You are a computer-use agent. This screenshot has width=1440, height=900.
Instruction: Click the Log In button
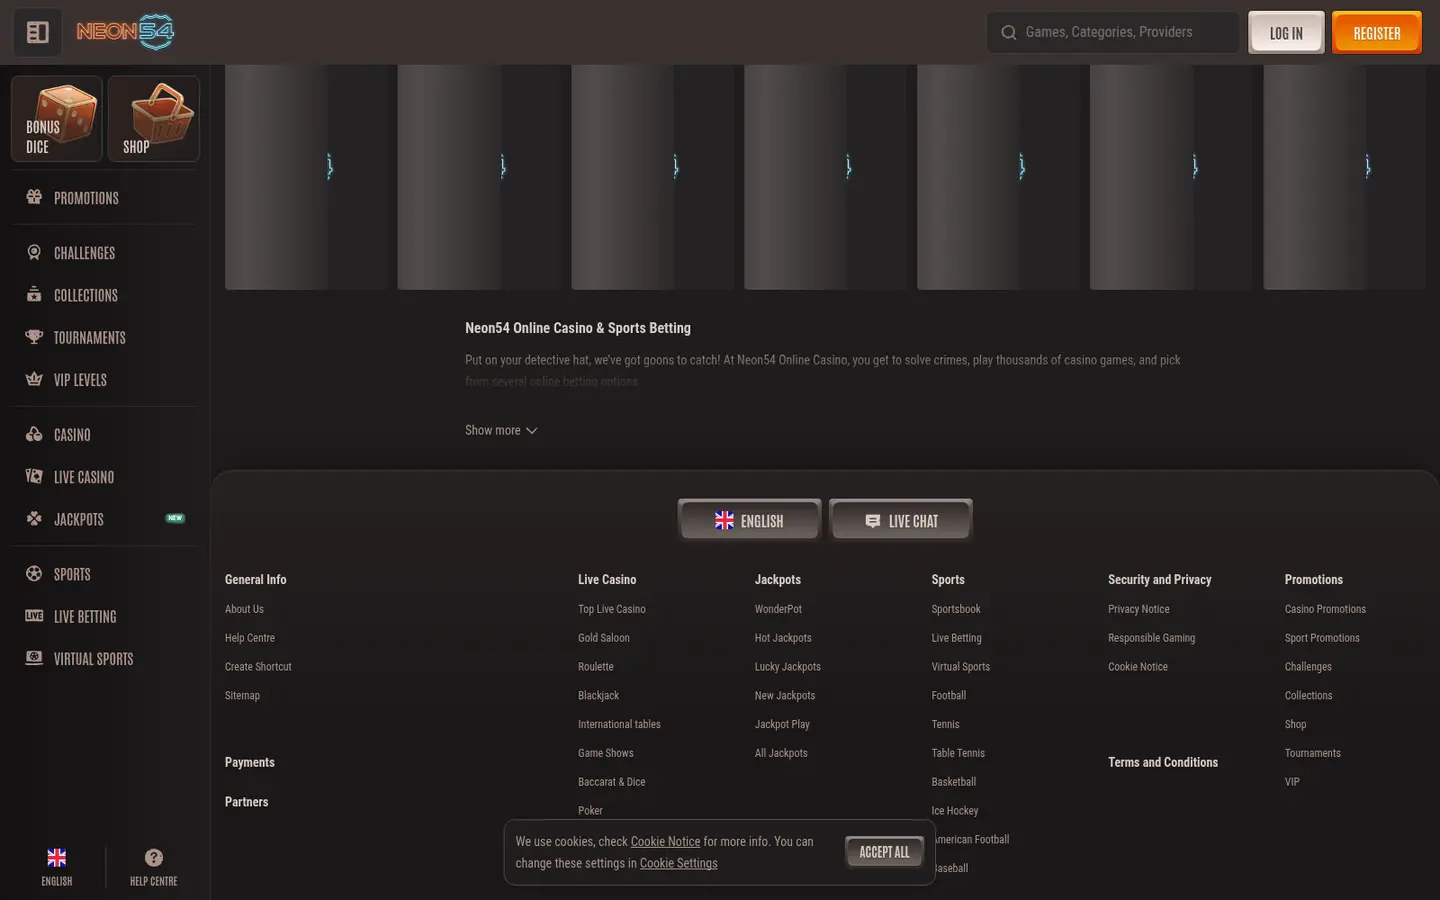pos(1286,33)
